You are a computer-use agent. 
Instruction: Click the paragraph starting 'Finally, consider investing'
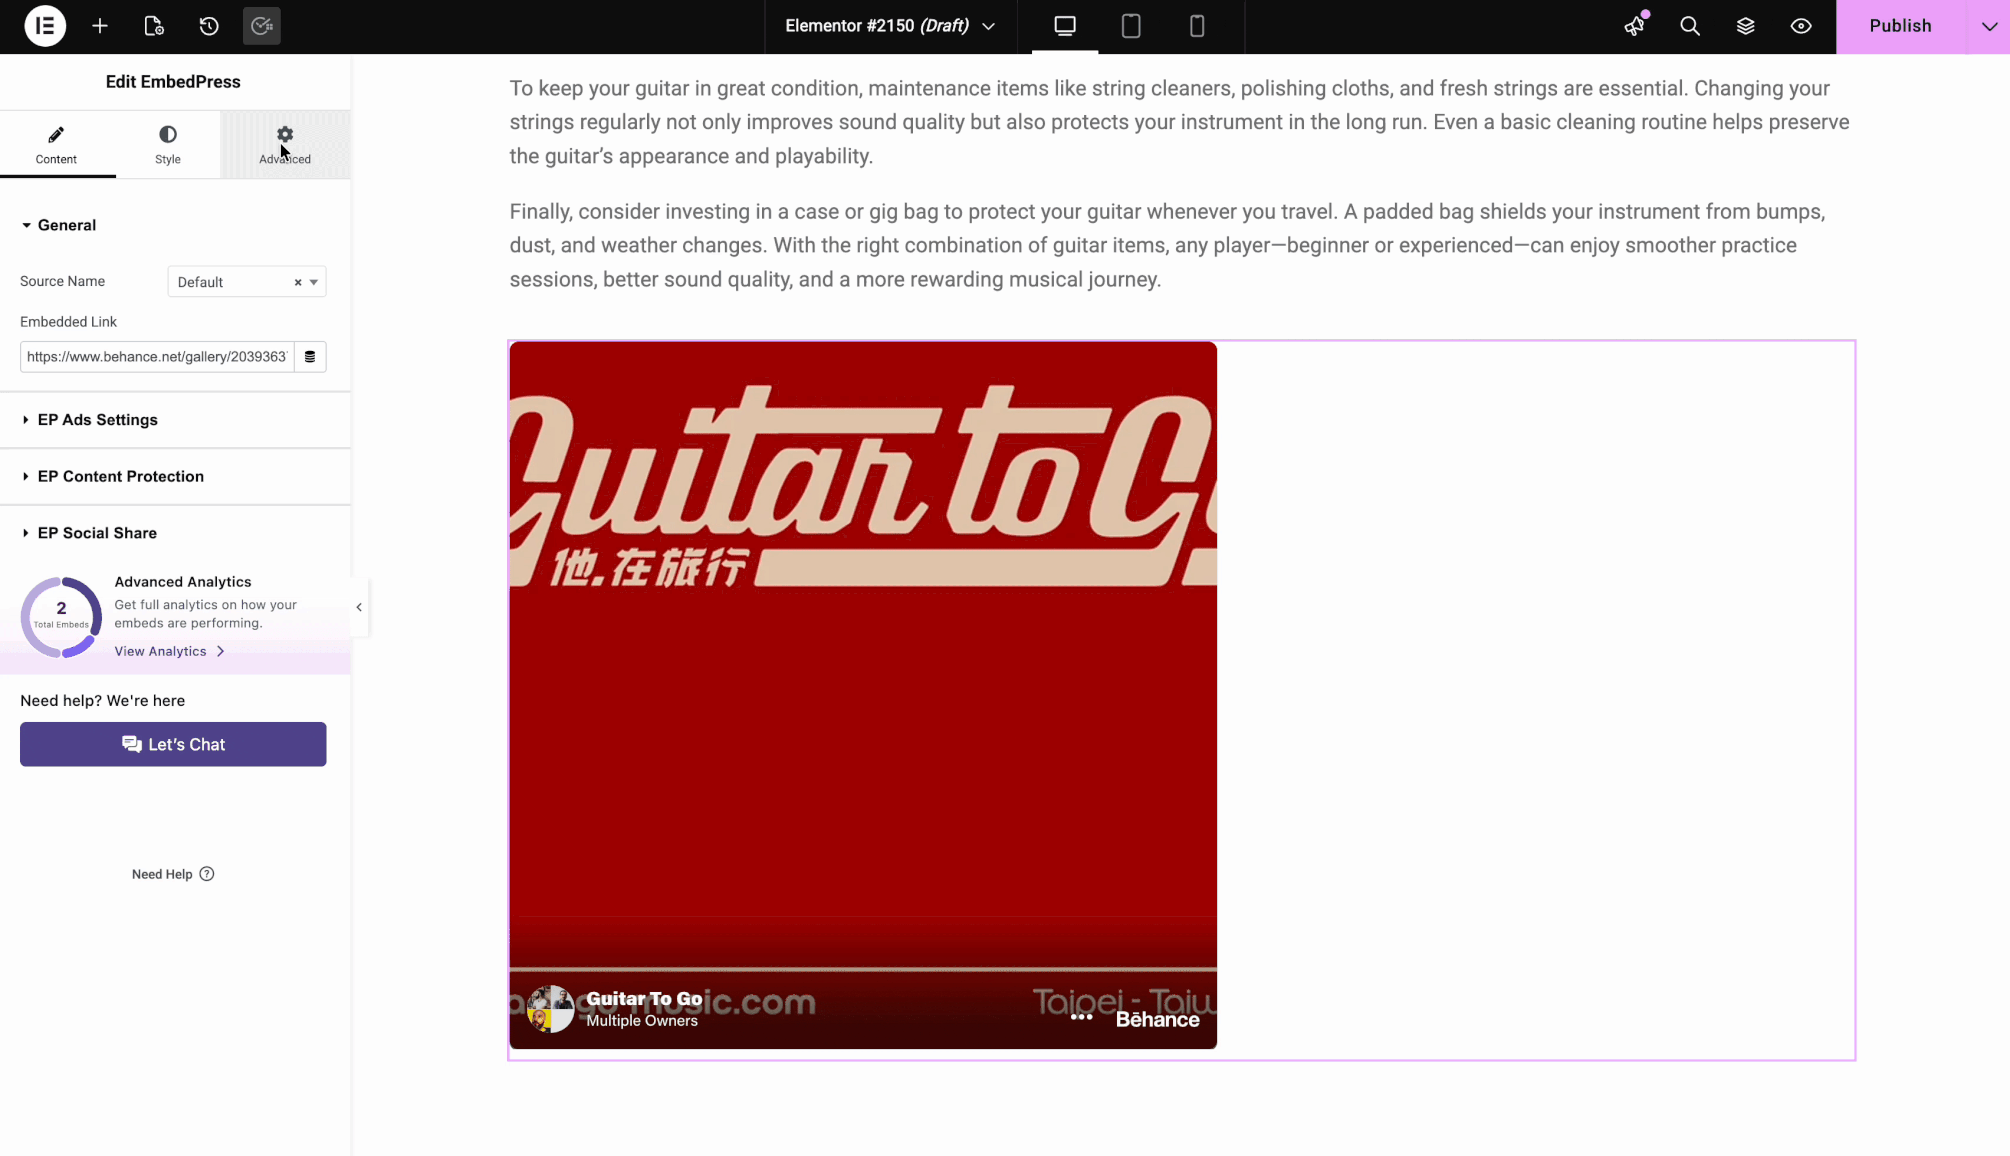(1167, 245)
